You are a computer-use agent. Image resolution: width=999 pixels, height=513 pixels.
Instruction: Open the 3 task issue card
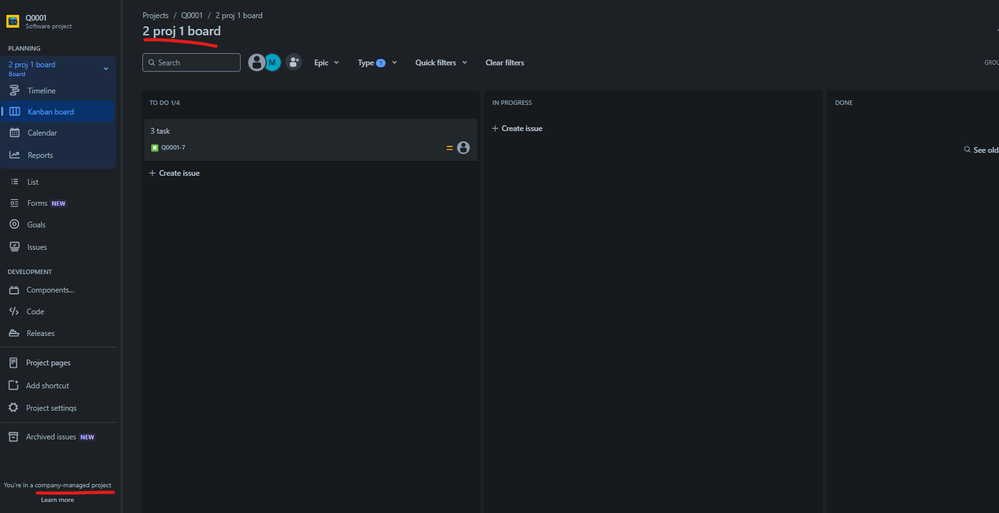[311, 140]
